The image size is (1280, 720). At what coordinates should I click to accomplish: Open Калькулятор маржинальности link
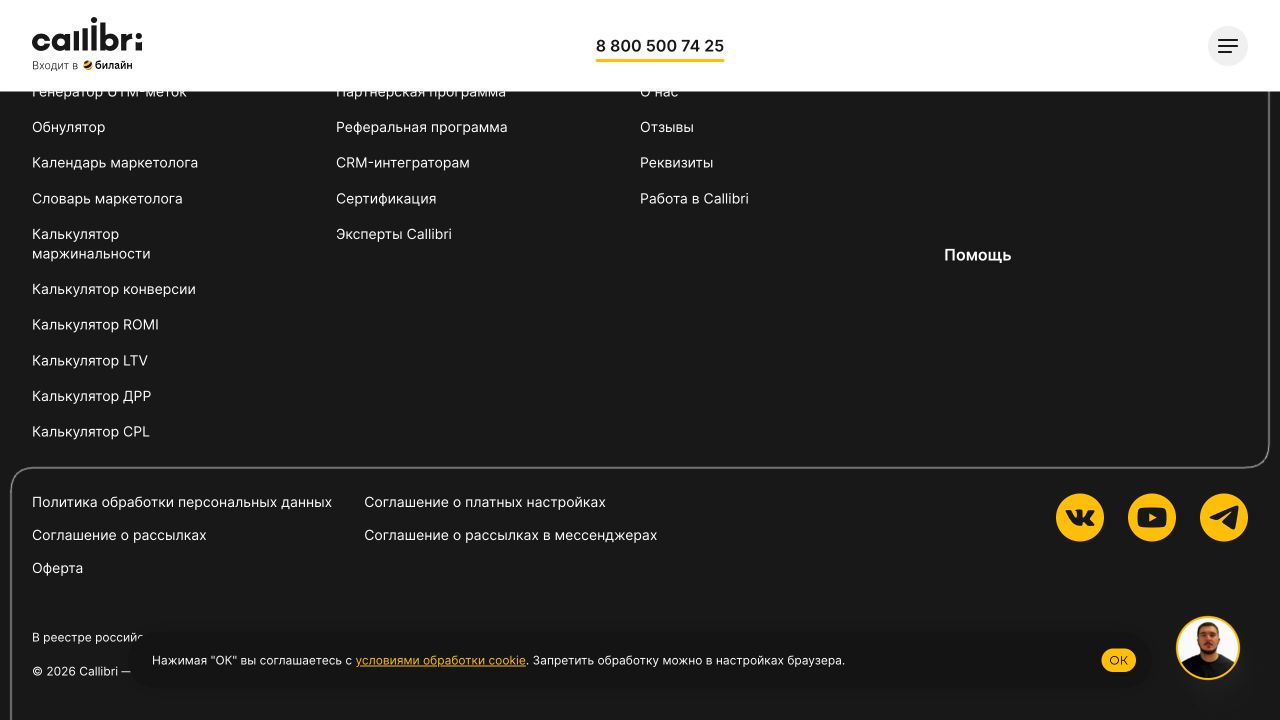(91, 244)
